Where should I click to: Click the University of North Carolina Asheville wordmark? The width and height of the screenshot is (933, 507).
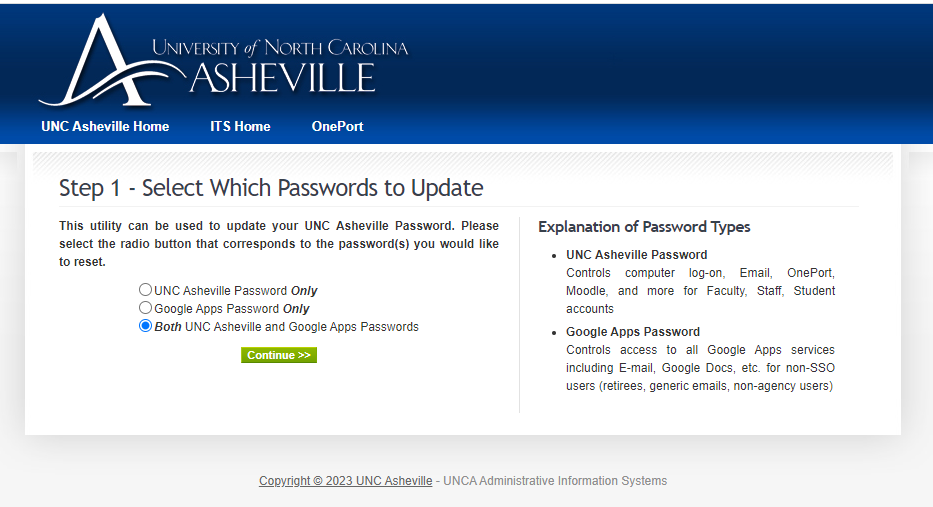coord(280,65)
